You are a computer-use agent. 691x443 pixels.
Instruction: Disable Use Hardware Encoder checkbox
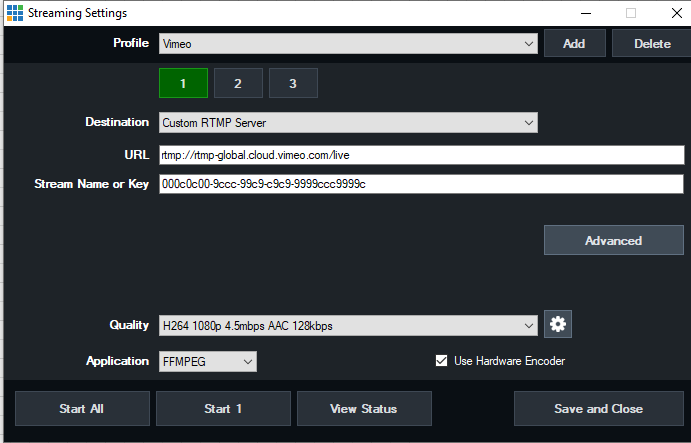click(442, 361)
